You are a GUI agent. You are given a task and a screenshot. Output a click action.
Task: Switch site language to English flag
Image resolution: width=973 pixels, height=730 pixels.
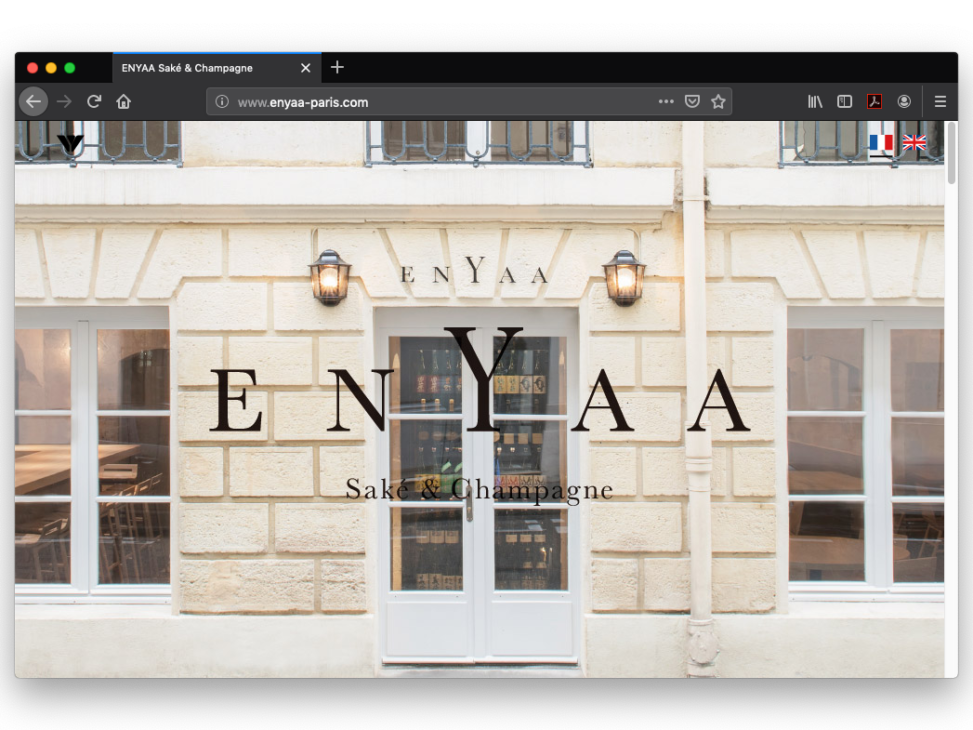[x=914, y=143]
